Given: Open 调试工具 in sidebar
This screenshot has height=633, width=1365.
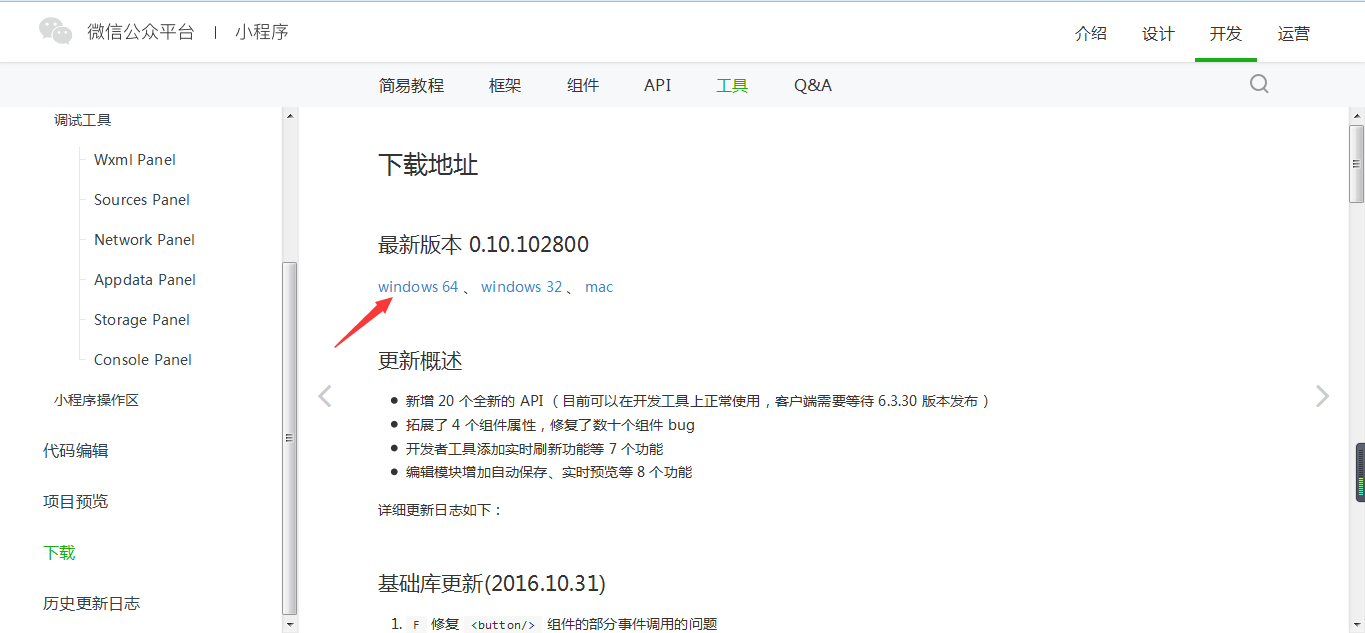Looking at the screenshot, I should (x=83, y=120).
